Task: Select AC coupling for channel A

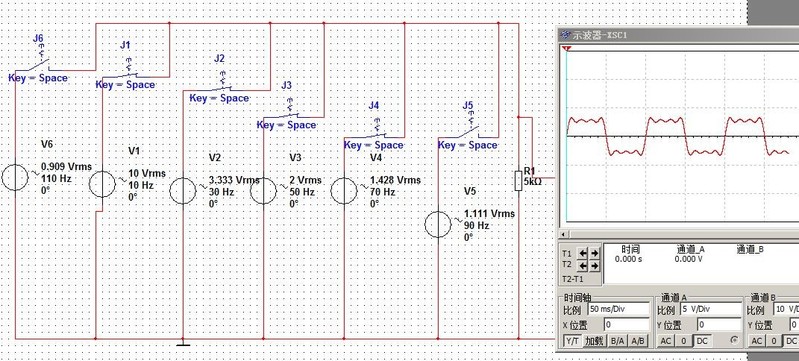Action: pos(666,341)
